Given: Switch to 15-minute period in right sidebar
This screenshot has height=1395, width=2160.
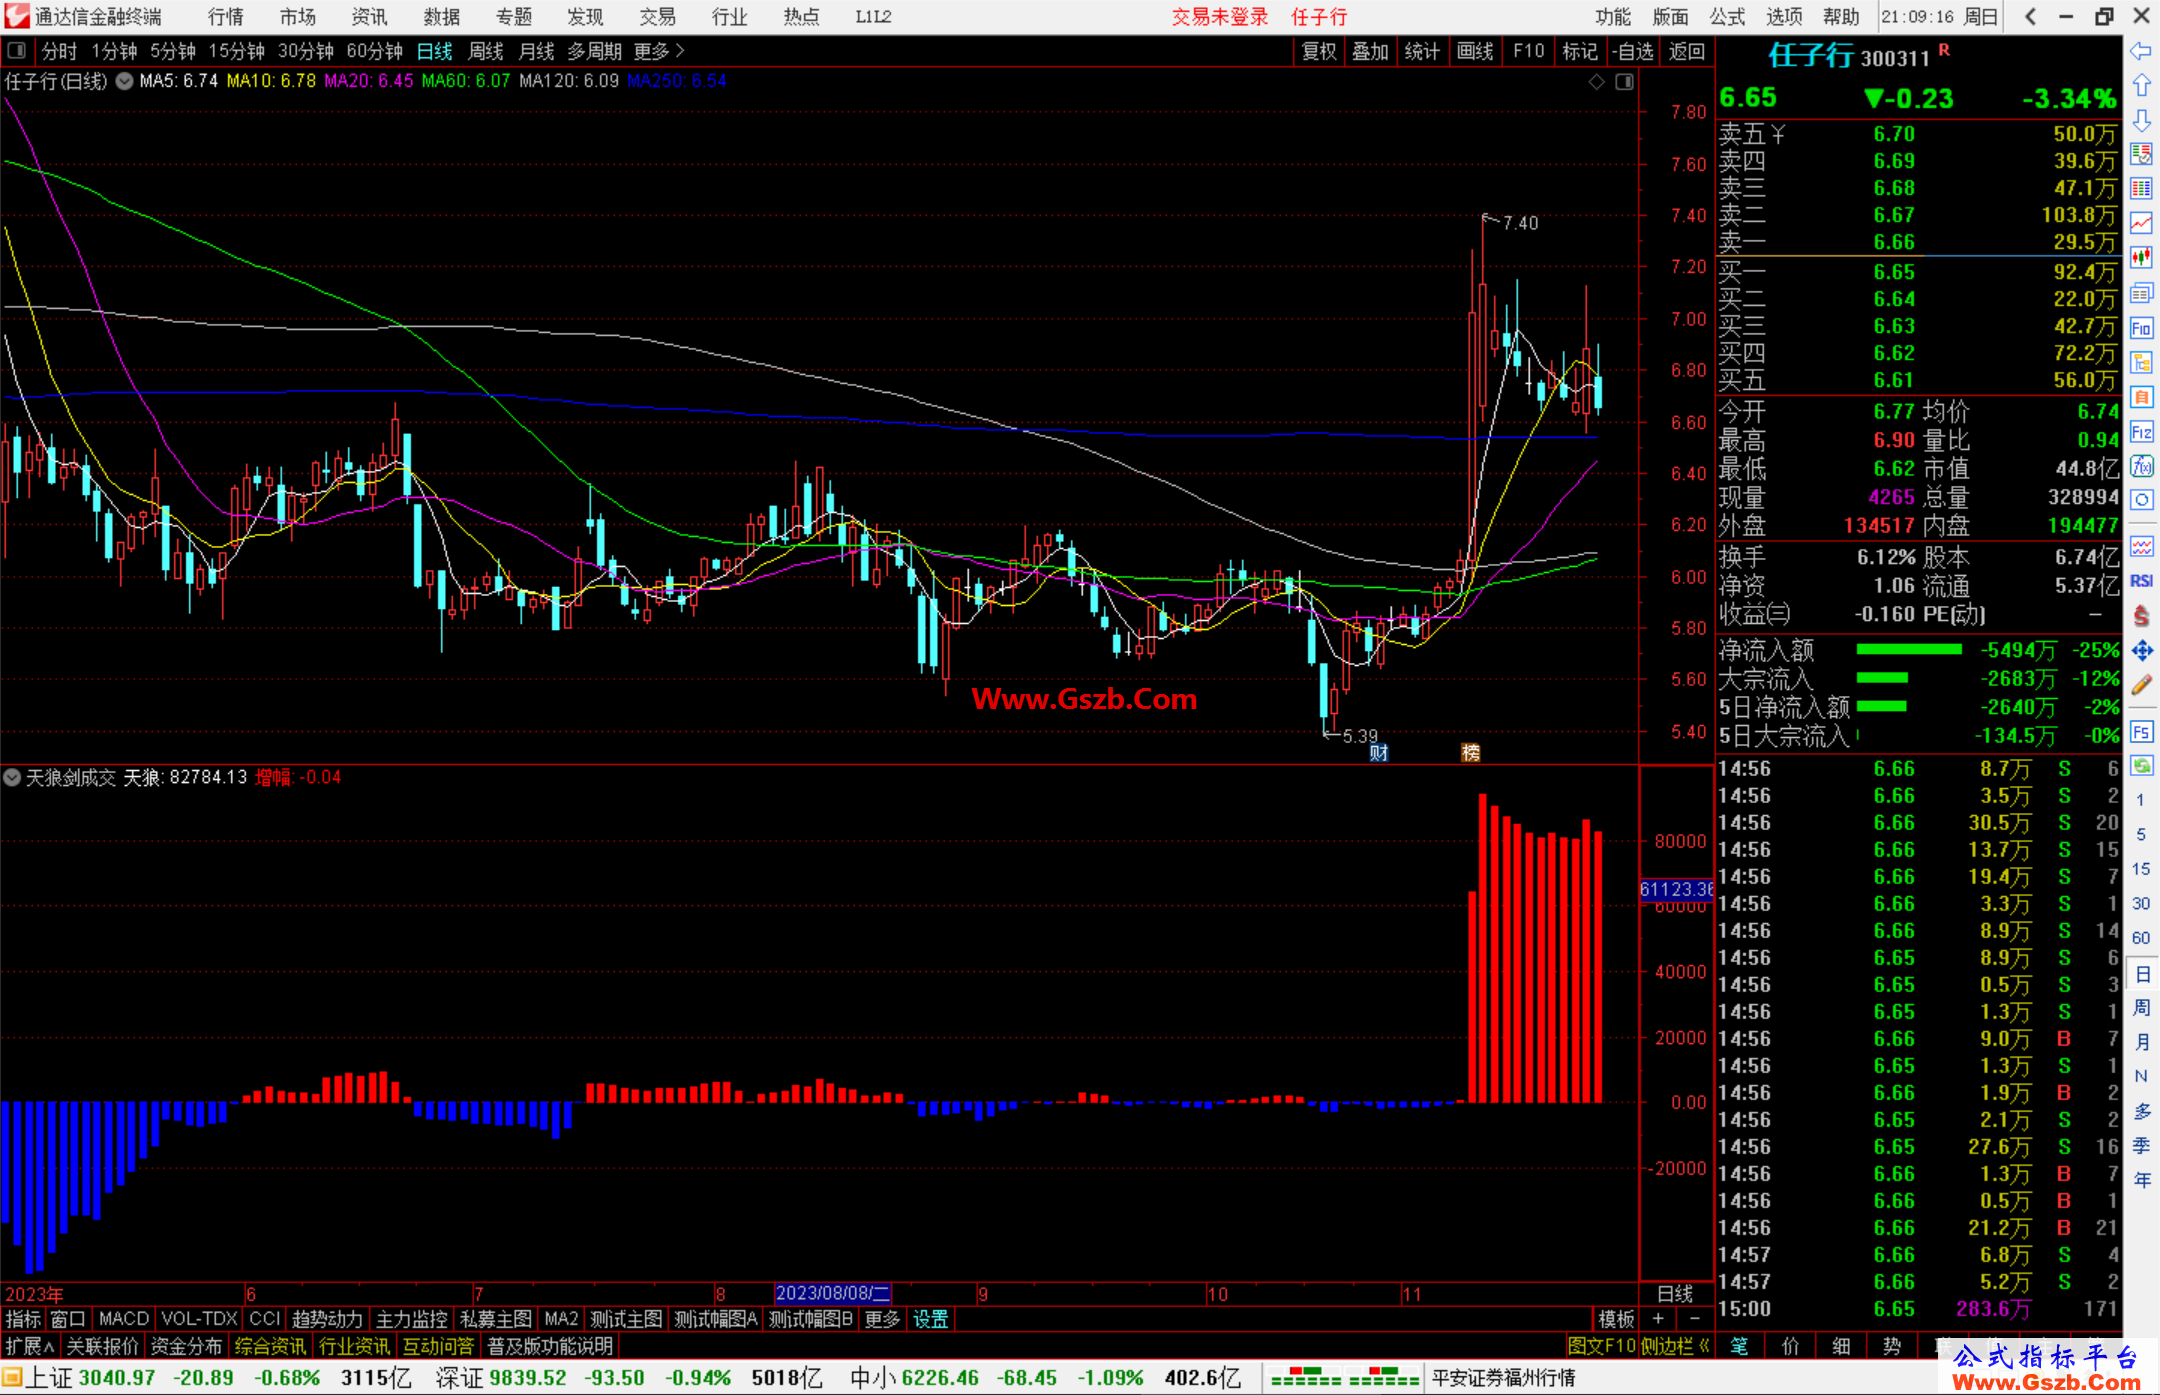Looking at the screenshot, I should pyautogui.click(x=2140, y=869).
